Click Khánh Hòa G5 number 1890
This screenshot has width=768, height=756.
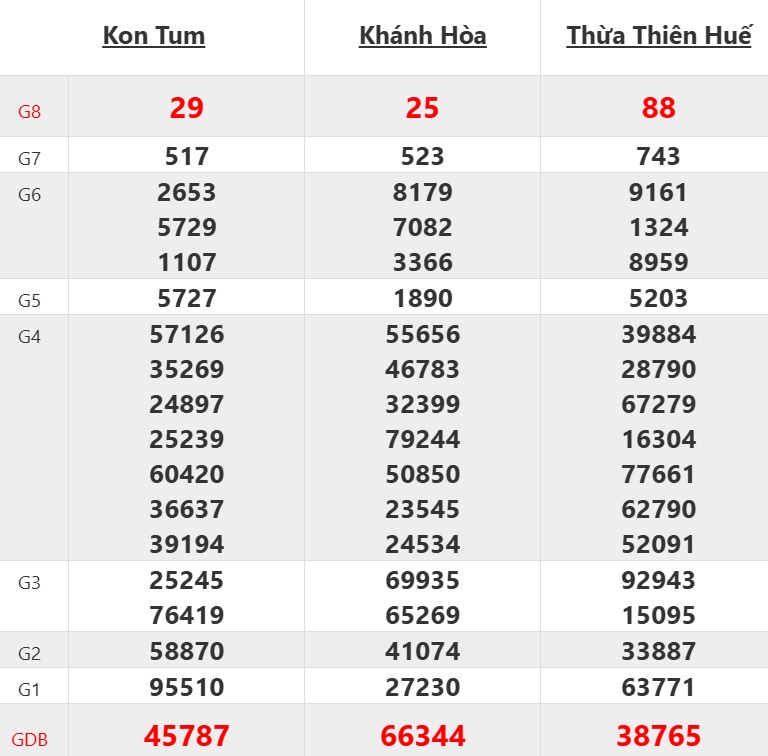click(x=422, y=298)
